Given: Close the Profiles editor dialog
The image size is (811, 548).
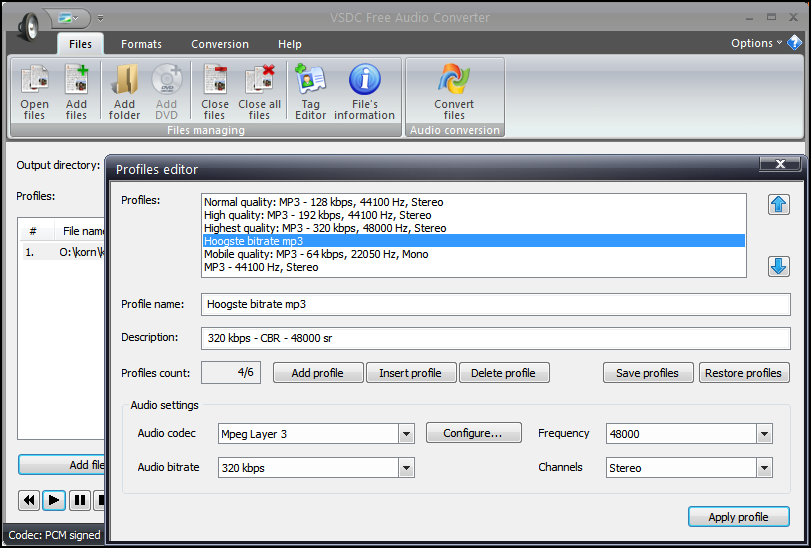Looking at the screenshot, I should [x=780, y=164].
